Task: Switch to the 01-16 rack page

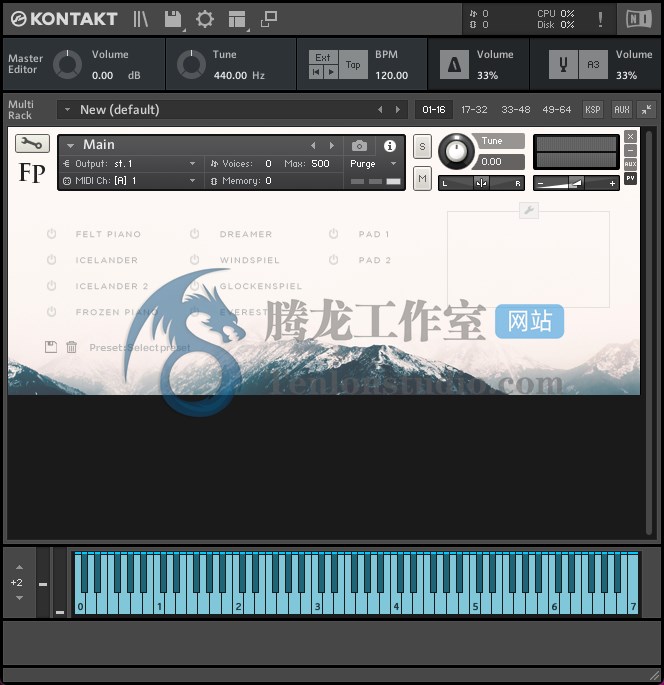Action: click(434, 110)
